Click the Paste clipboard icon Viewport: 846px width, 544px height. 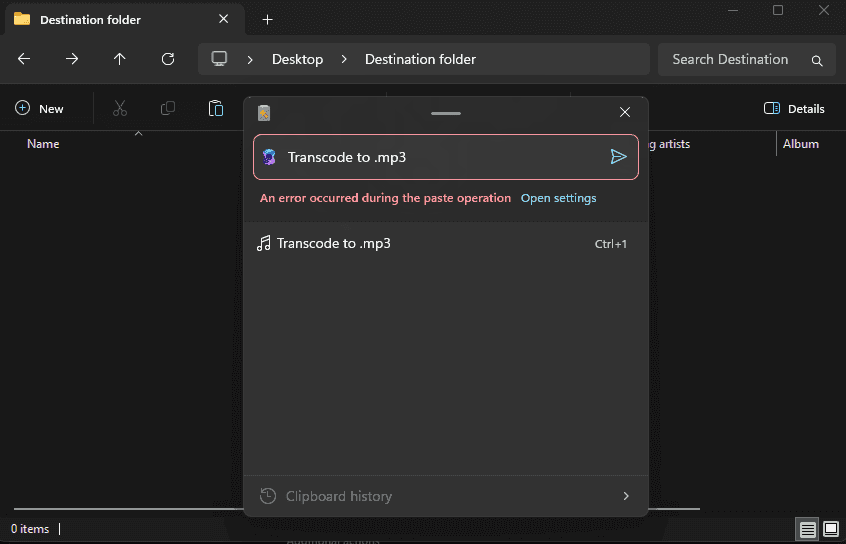click(x=216, y=108)
